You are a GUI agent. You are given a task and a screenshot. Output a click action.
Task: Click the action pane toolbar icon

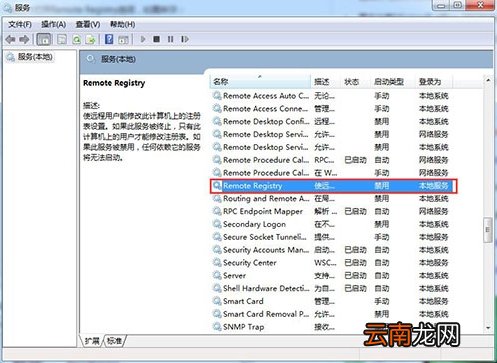123,39
